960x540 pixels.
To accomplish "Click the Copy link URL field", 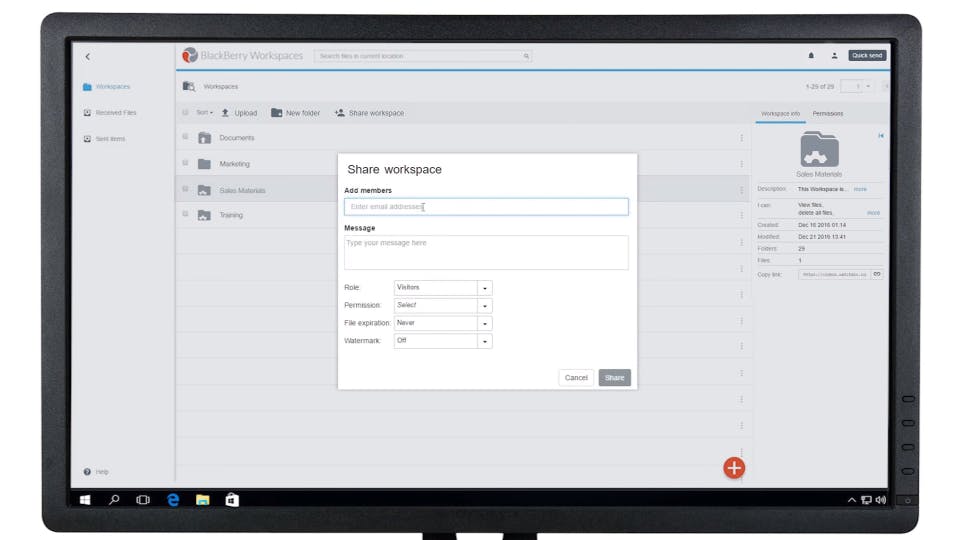I will 835,274.
